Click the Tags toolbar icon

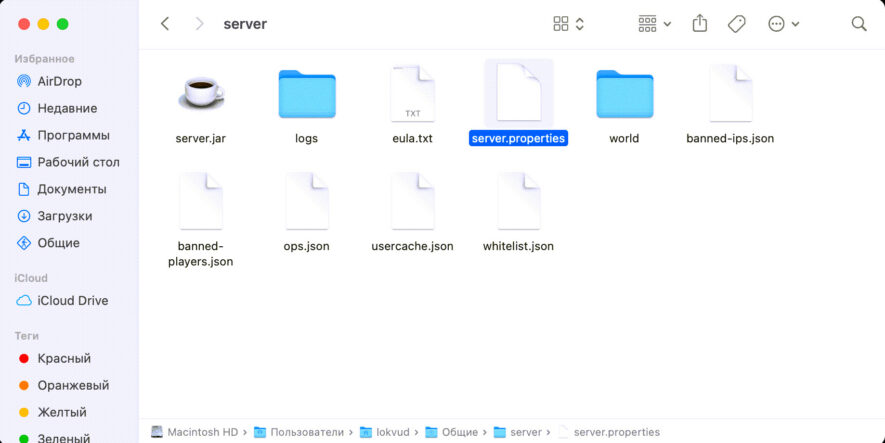737,23
